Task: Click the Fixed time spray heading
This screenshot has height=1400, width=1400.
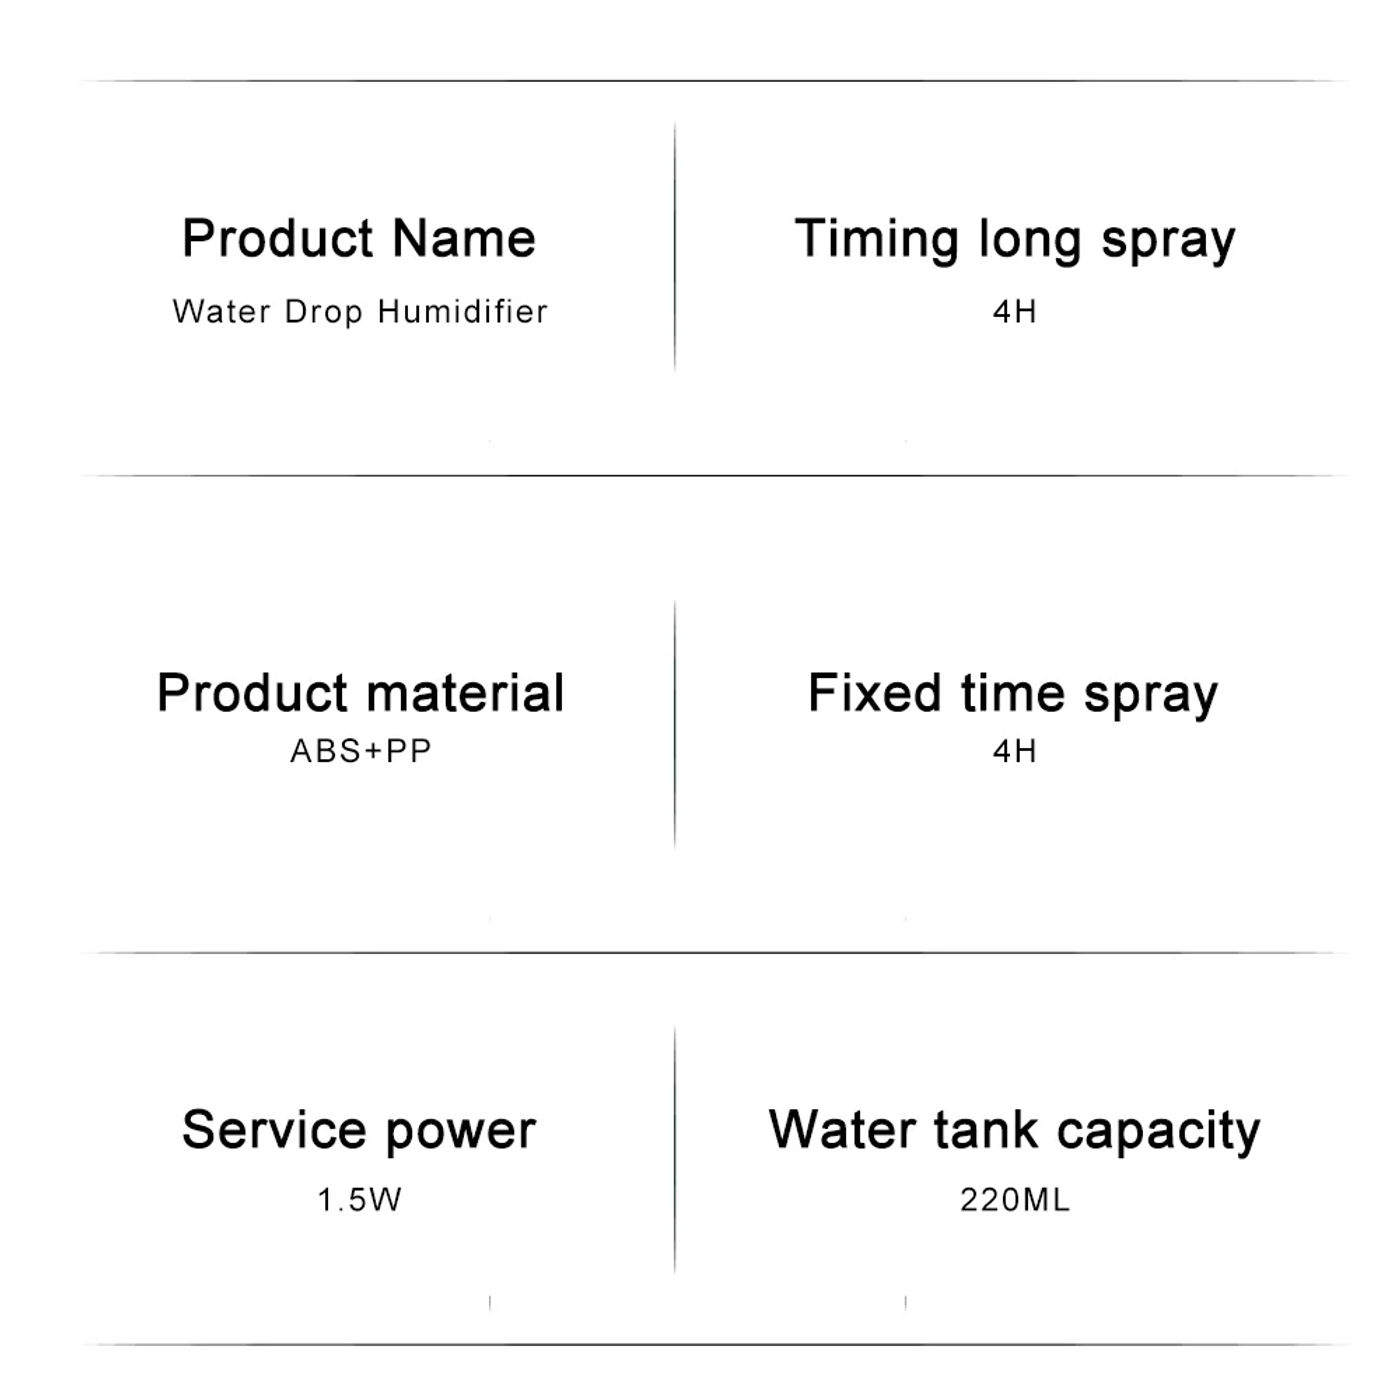Action: [x=1013, y=693]
